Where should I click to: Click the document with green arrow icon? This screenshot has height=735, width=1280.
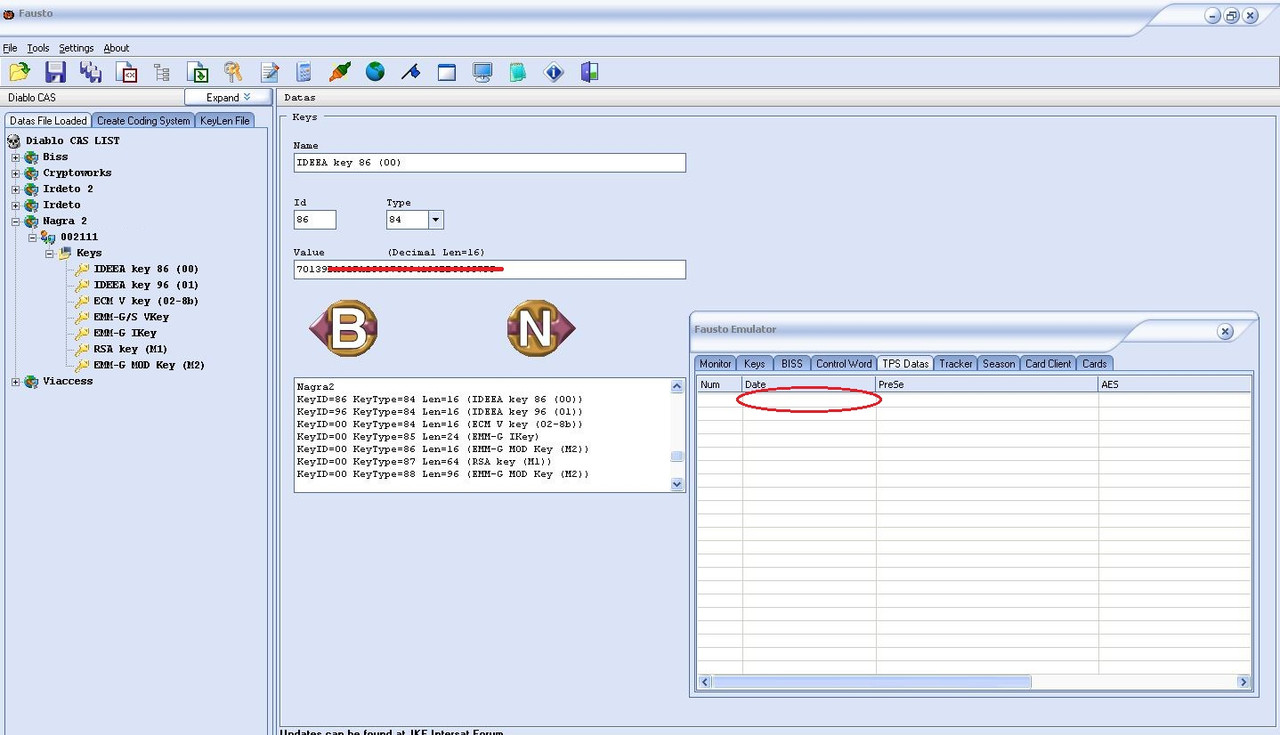point(198,72)
